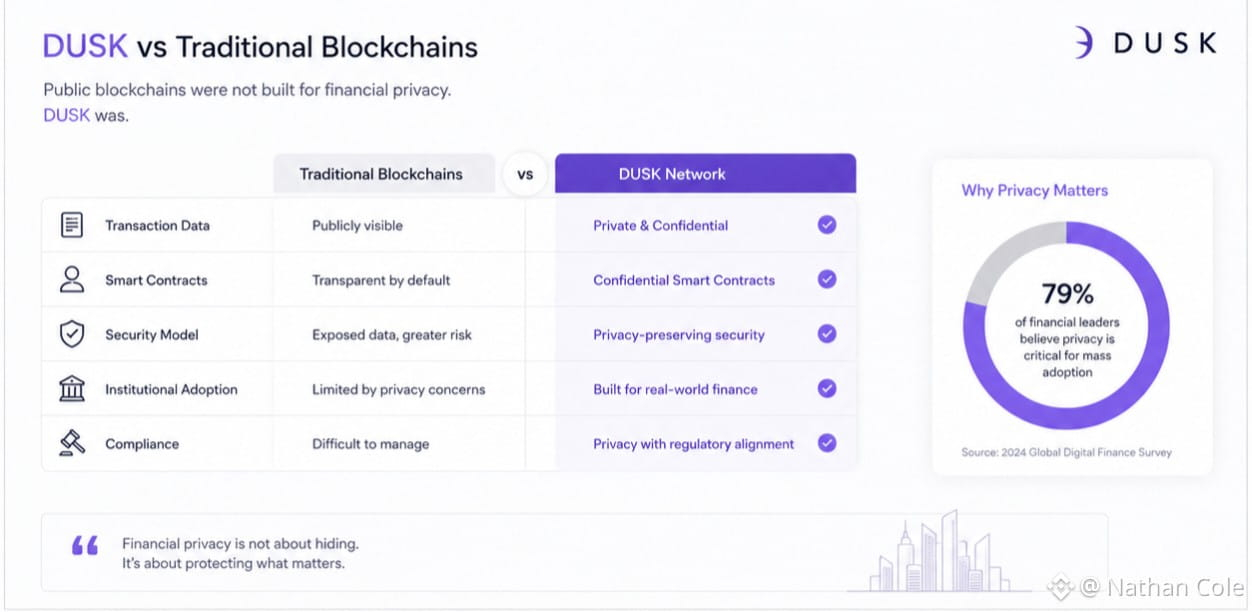Select the Traditional Blockchains column header
This screenshot has width=1252, height=612.
(x=384, y=173)
